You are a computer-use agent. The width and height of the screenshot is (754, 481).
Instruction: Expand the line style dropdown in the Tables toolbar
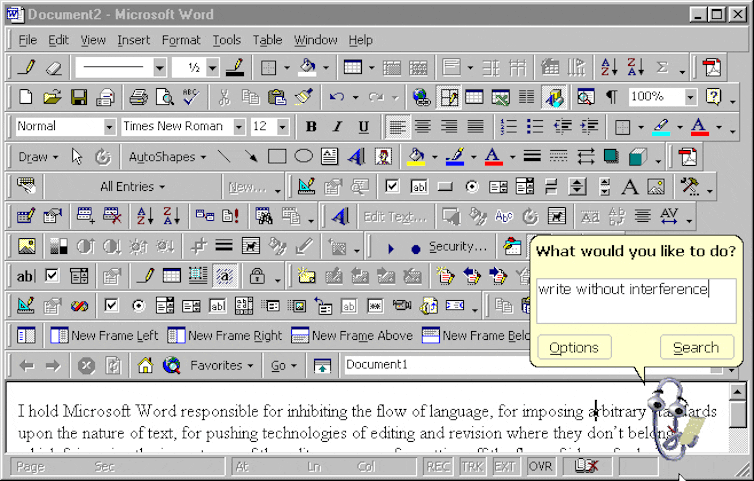pyautogui.click(x=160, y=67)
